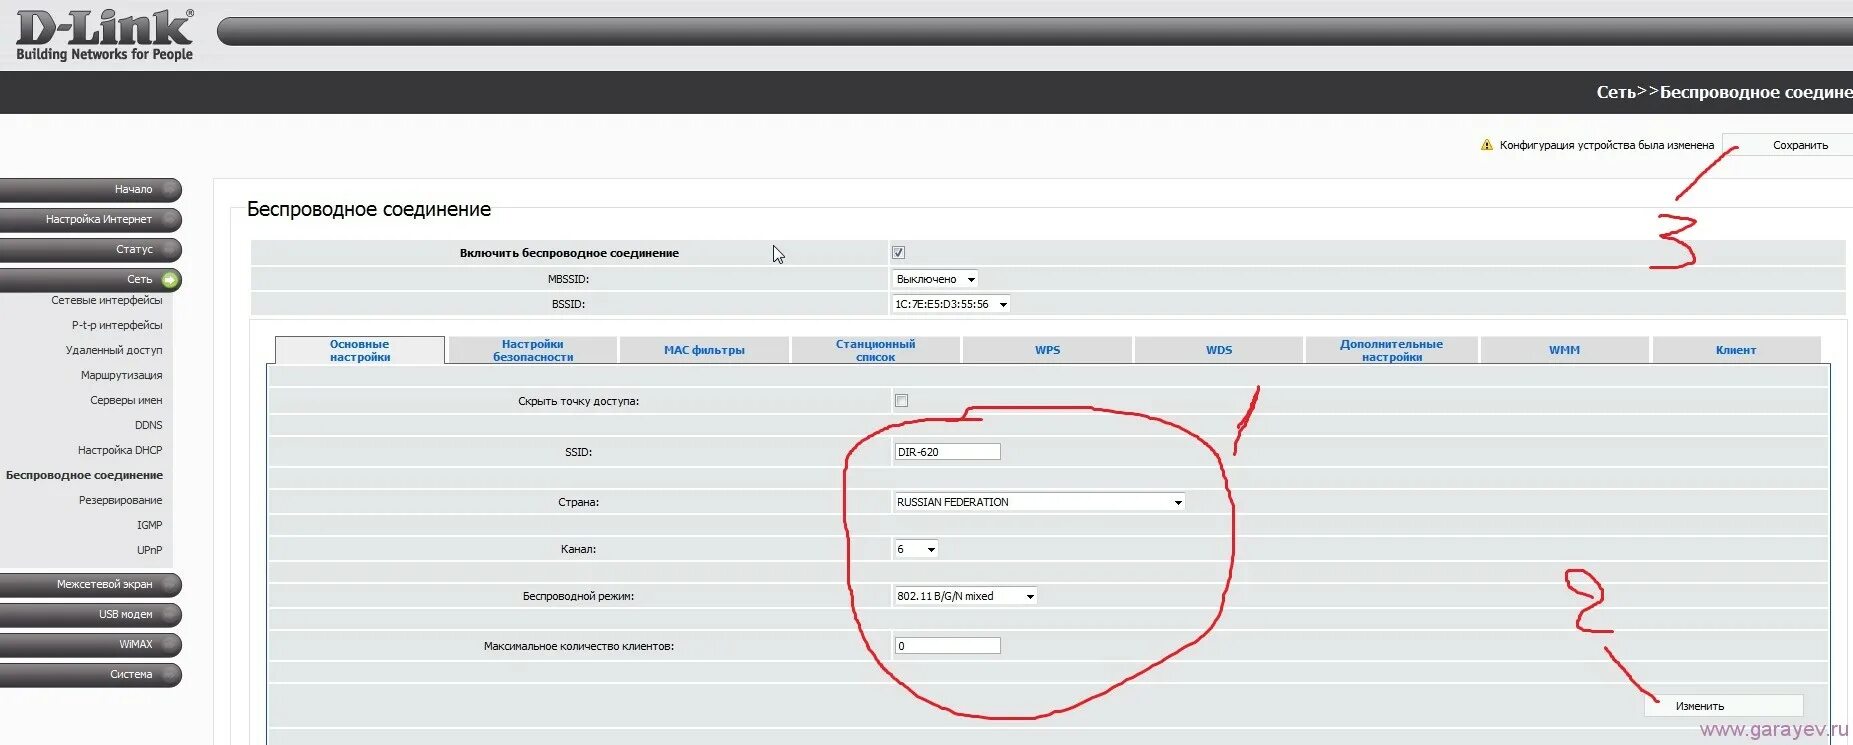Enable Скрыть точку доступа checkbox
Screen dimensions: 1853x745
coord(901,401)
